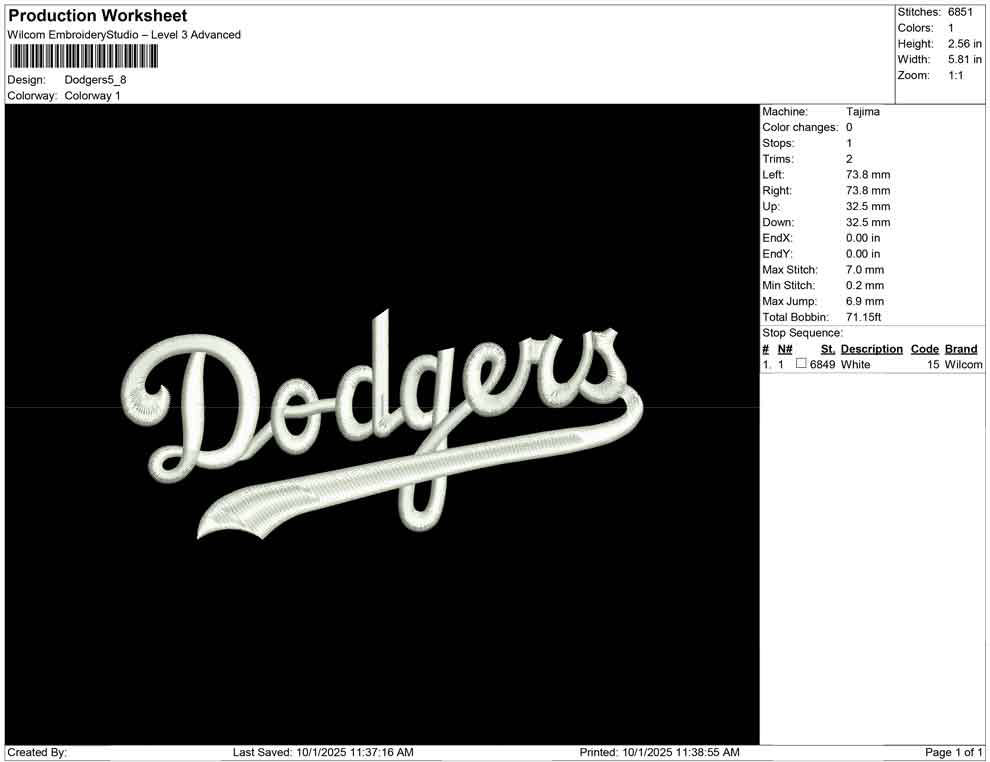Click the 'Code' column header

tap(924, 348)
